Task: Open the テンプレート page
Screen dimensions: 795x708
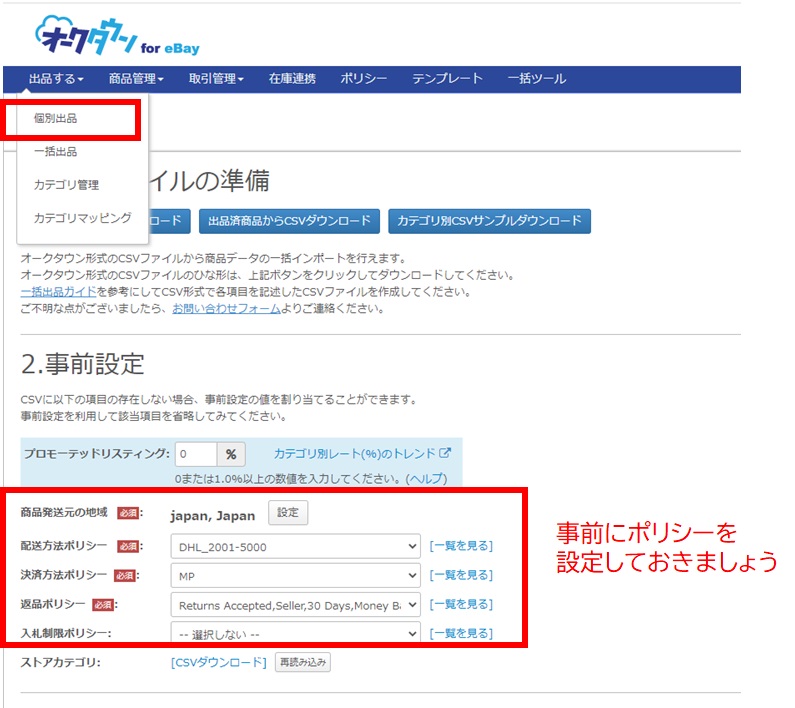Action: (447, 79)
